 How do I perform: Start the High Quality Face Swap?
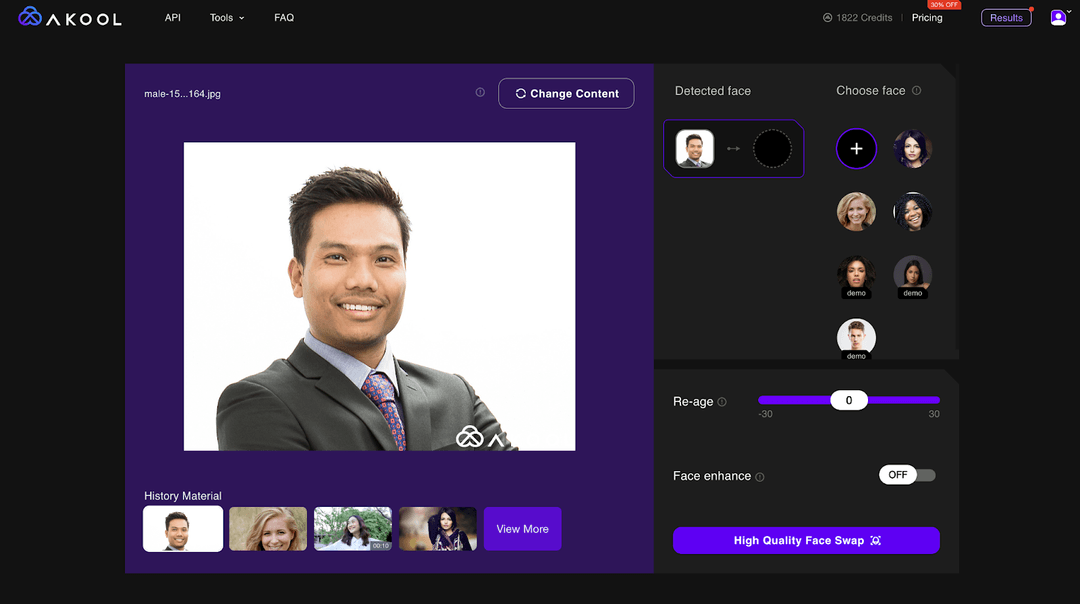(x=806, y=540)
